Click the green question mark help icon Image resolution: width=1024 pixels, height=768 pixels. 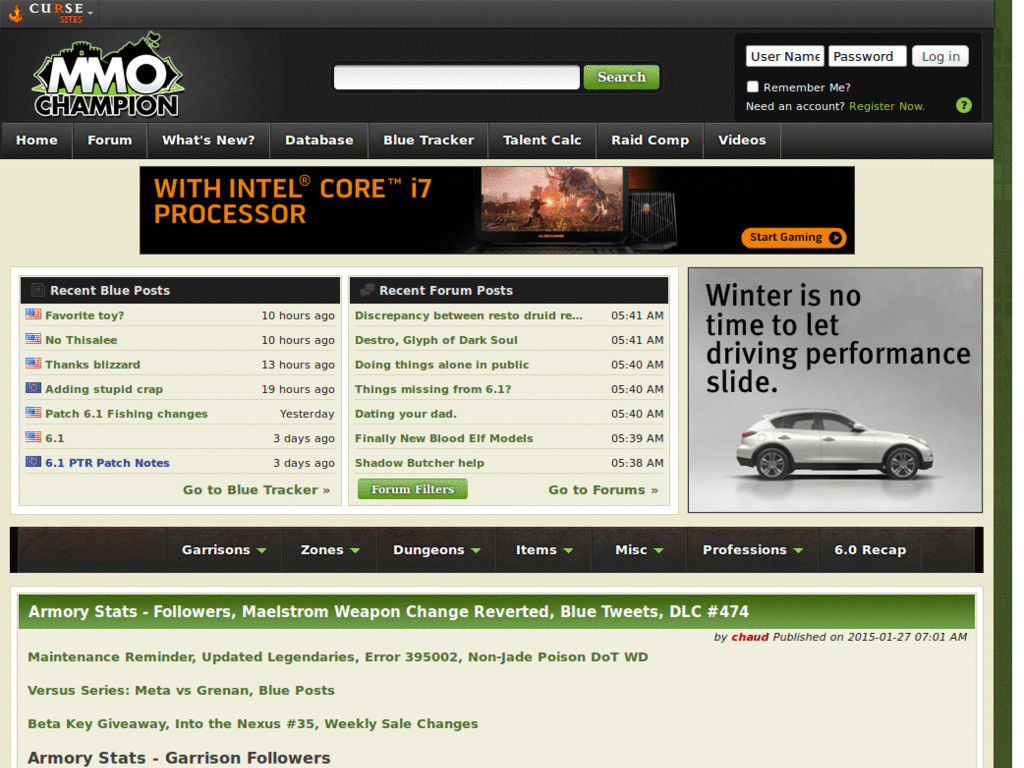(x=963, y=105)
